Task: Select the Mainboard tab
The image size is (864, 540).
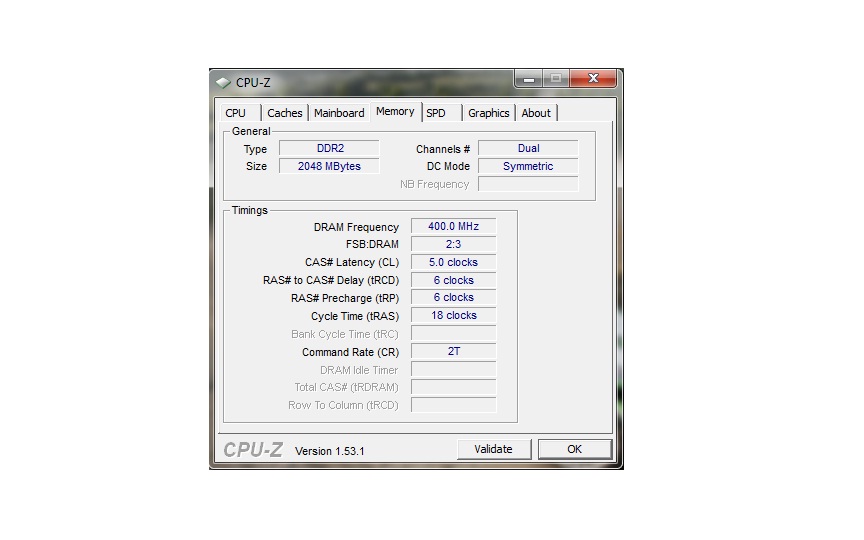Action: pyautogui.click(x=339, y=113)
